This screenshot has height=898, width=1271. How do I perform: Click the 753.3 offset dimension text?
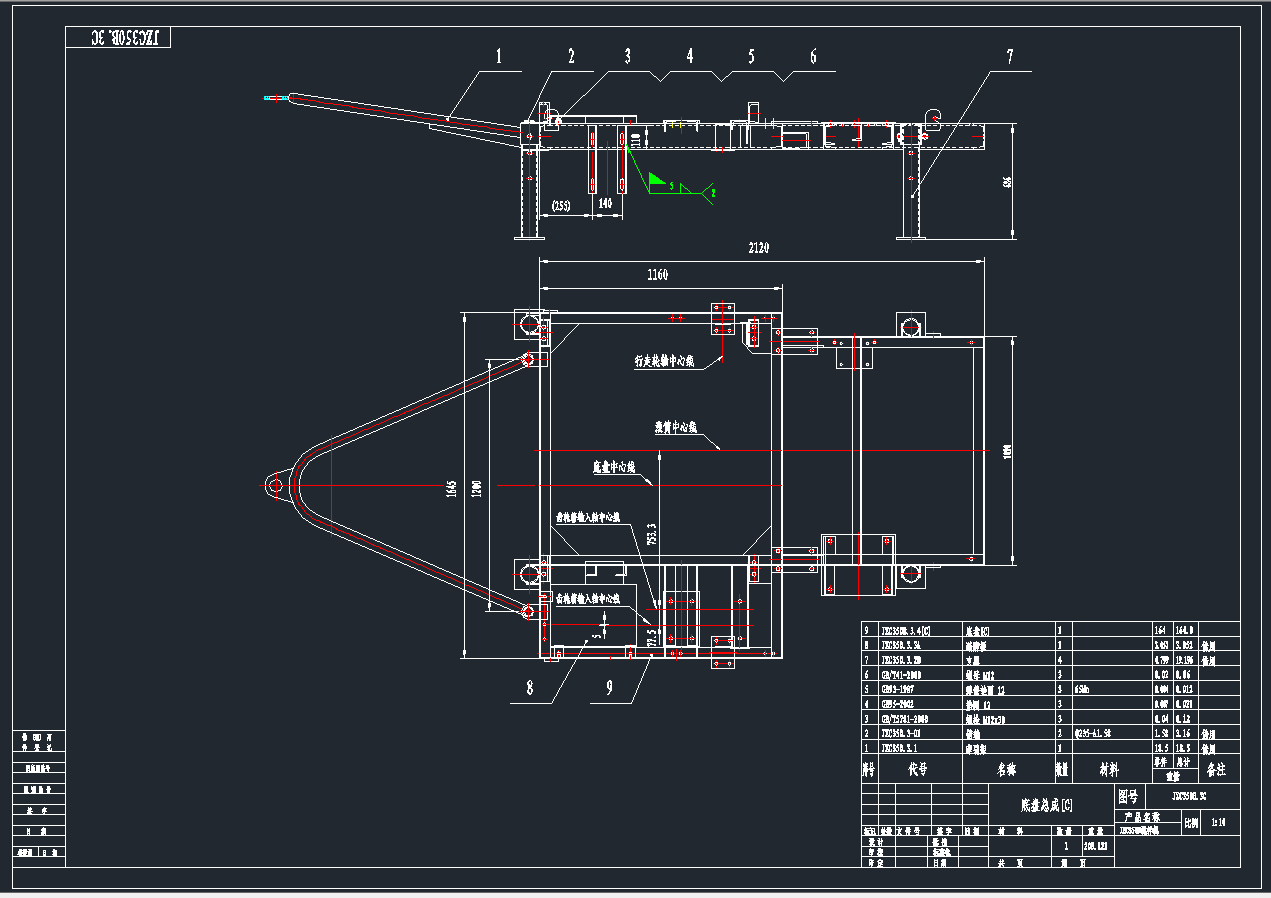[x=651, y=536]
